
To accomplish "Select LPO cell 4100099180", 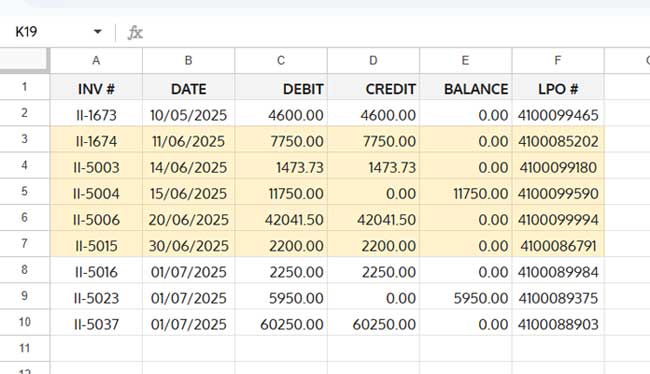I will click(558, 166).
